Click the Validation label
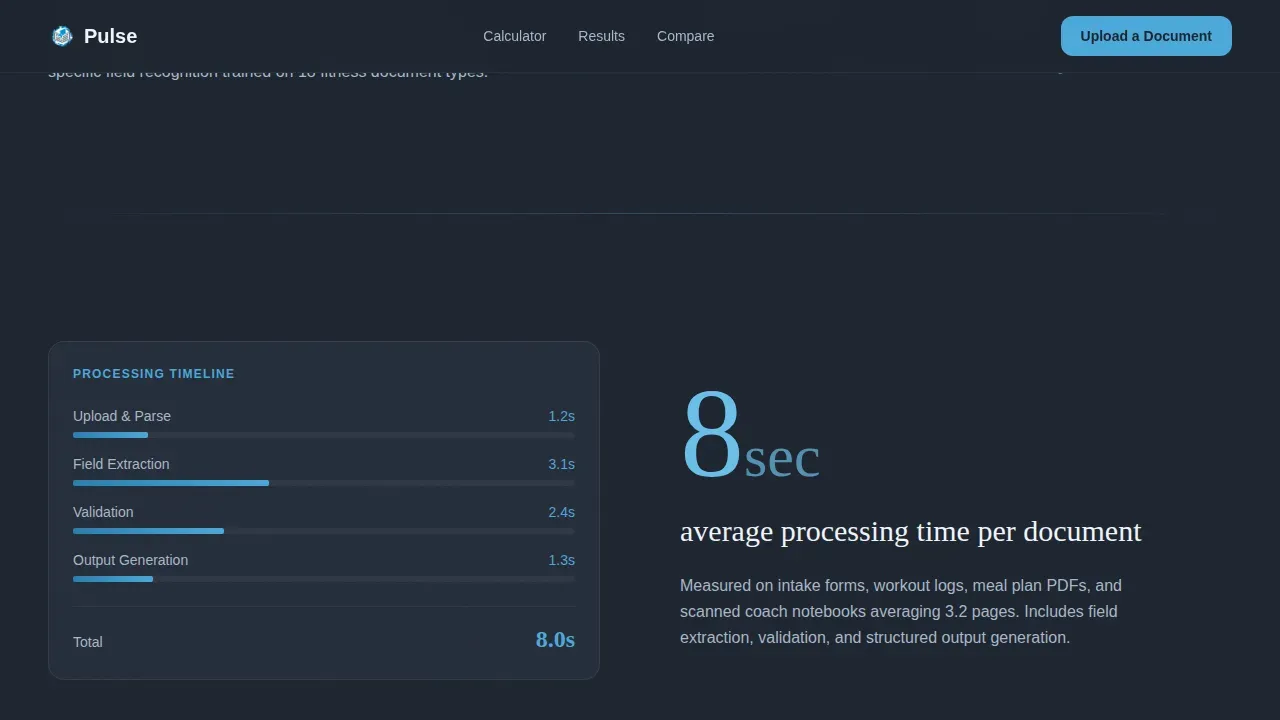1280x720 pixels. tap(103, 512)
